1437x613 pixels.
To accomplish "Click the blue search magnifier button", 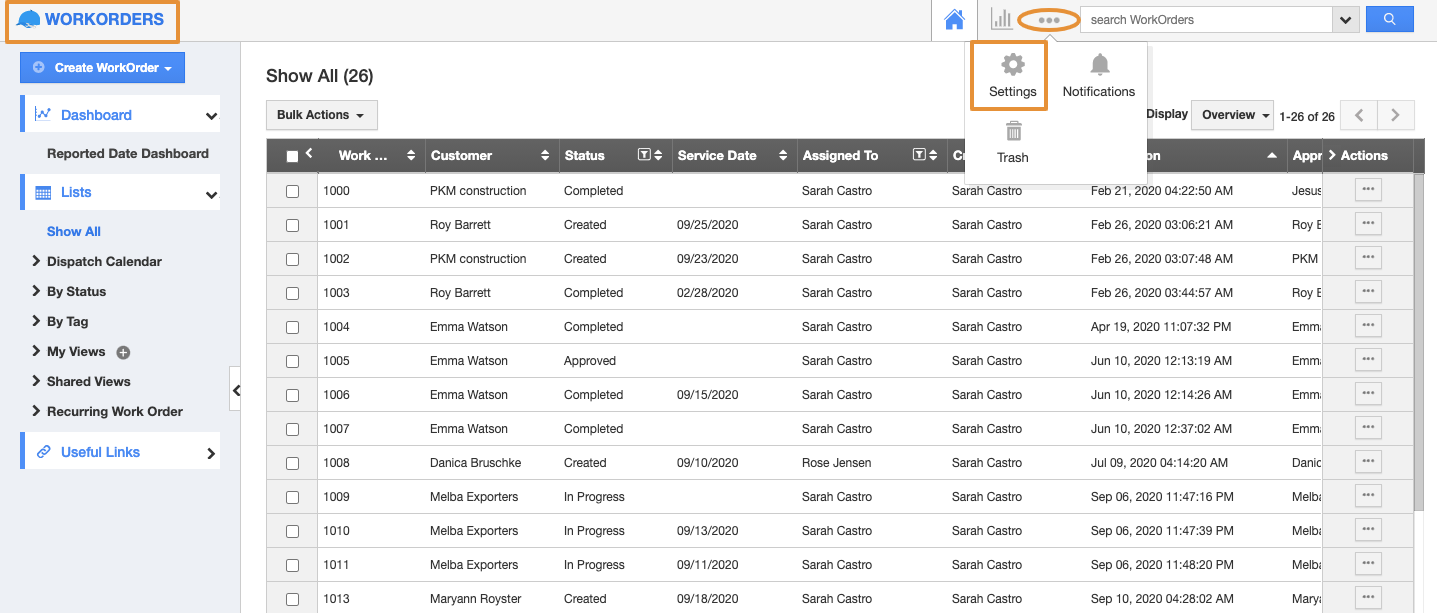I will (x=1389, y=18).
